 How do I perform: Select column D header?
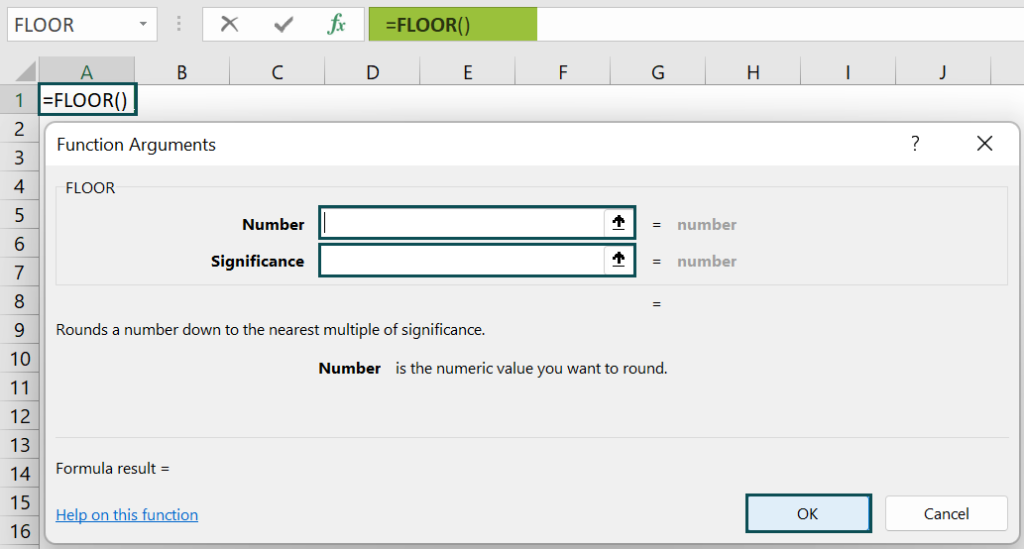[372, 71]
